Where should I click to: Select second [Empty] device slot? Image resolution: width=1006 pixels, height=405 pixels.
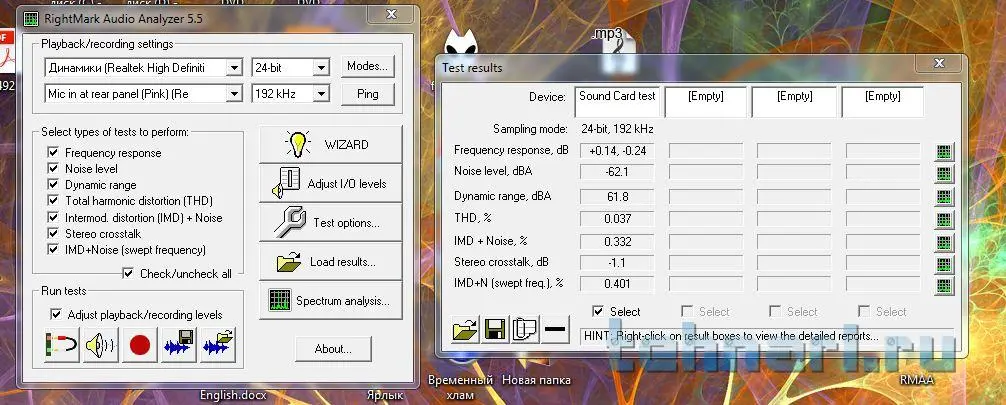point(706,101)
